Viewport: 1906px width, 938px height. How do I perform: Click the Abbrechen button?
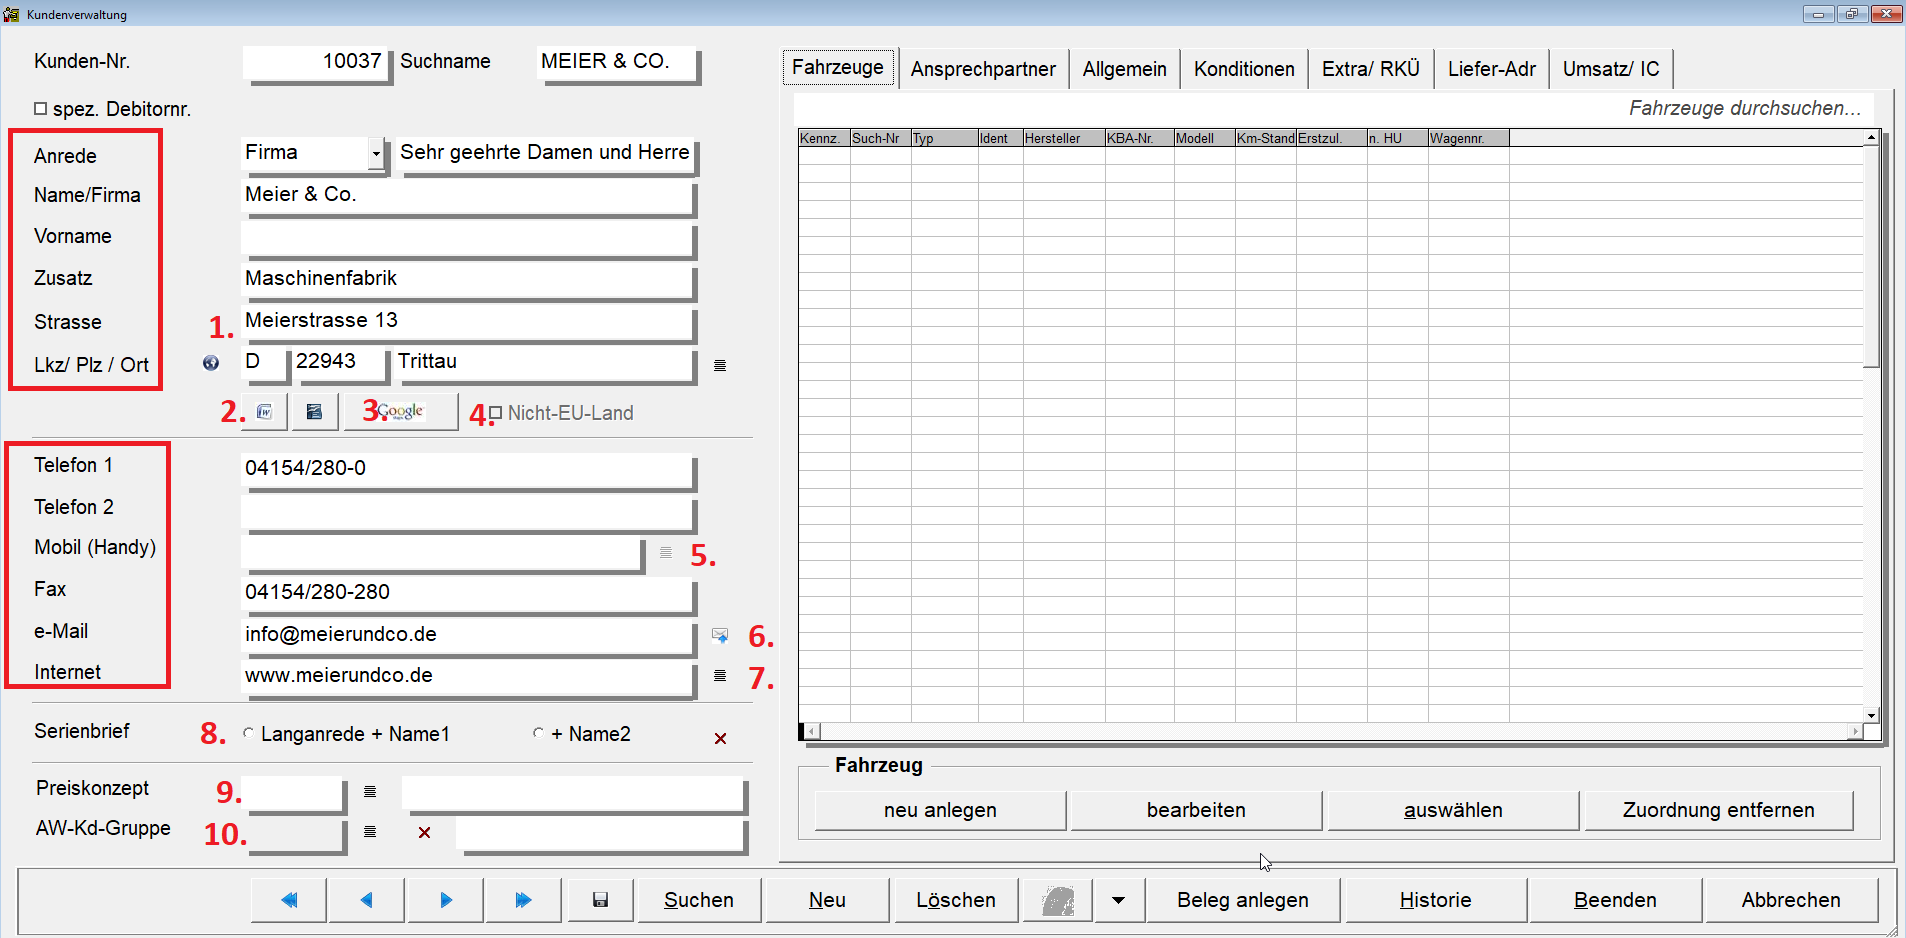coord(1791,900)
